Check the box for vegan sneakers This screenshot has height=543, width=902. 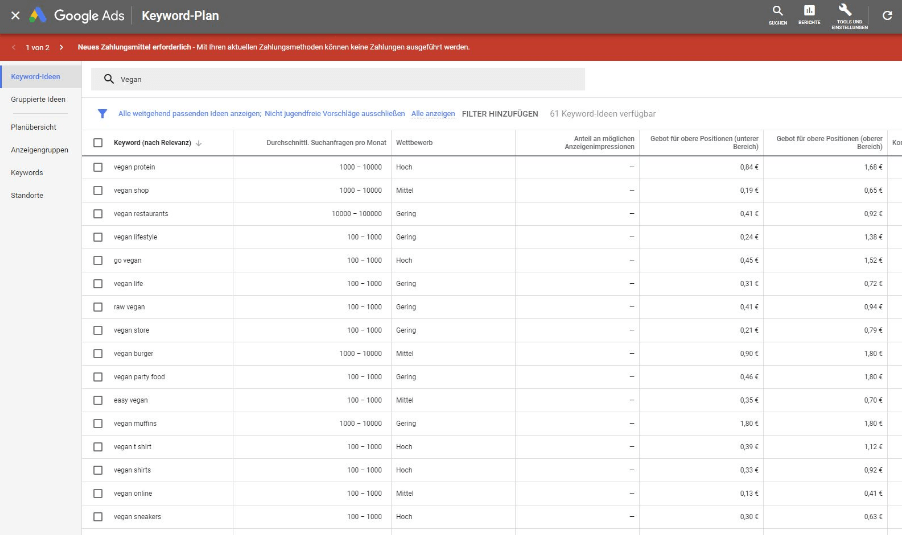click(x=98, y=517)
